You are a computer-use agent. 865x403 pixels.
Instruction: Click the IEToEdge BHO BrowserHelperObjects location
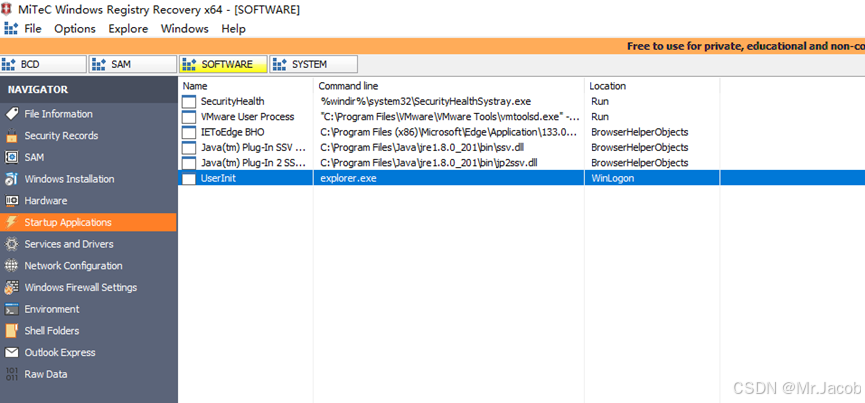[652, 132]
